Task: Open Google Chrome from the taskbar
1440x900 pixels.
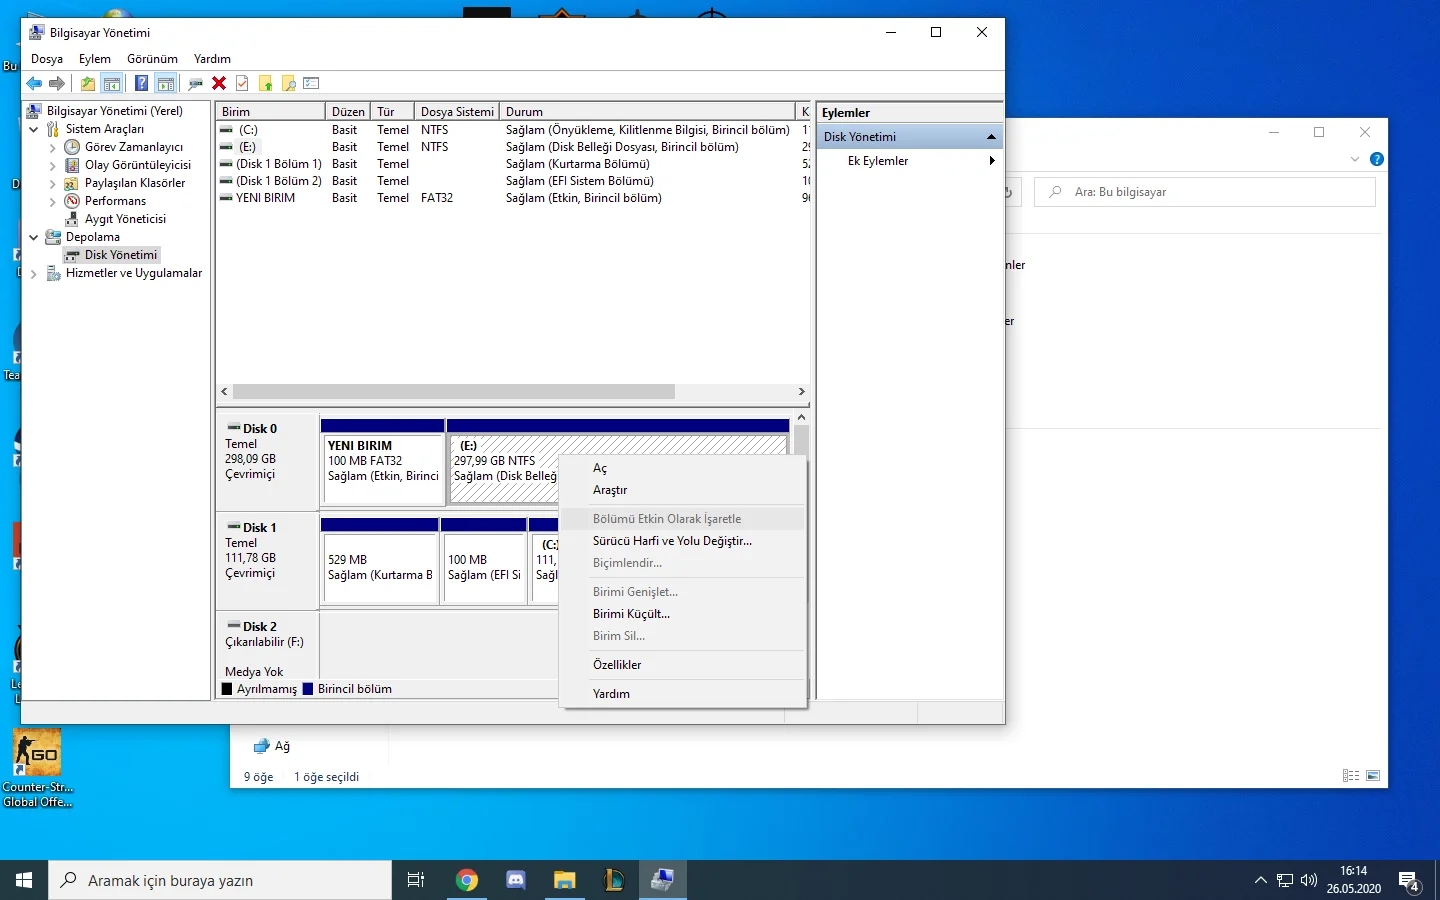Action: pos(466,880)
